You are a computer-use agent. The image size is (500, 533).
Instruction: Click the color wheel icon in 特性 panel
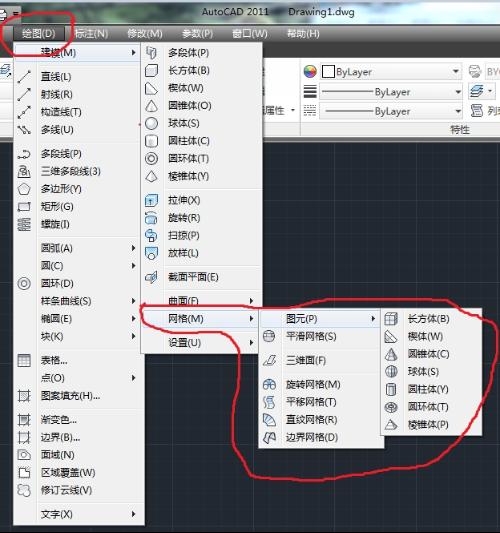pyautogui.click(x=310, y=72)
